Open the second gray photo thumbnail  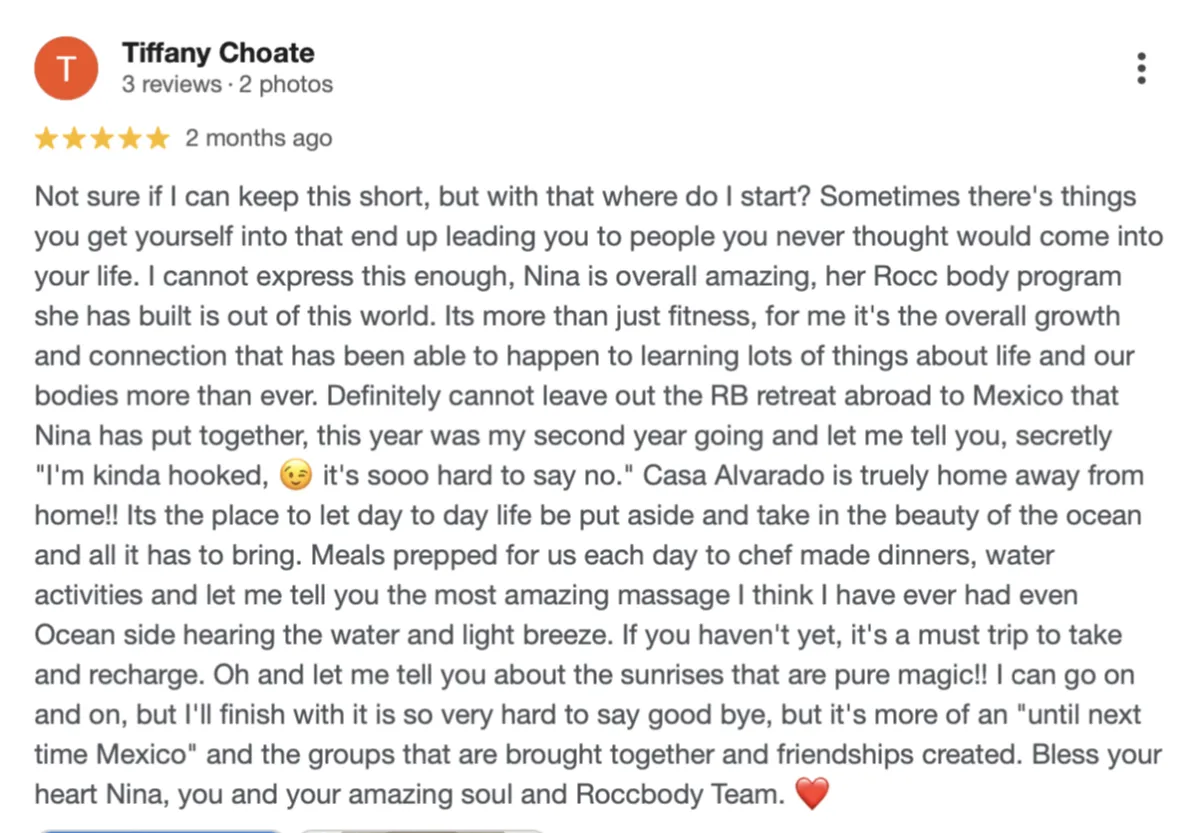[x=420, y=829]
